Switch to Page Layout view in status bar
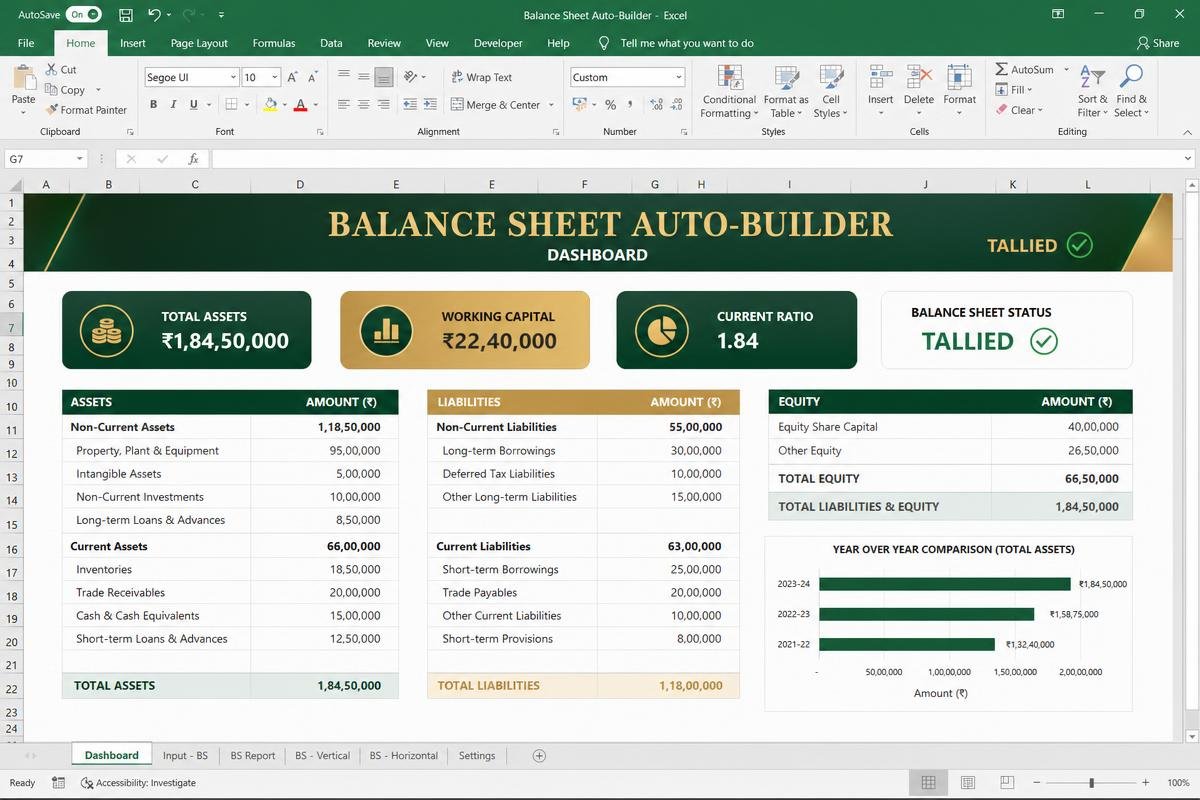 click(967, 783)
